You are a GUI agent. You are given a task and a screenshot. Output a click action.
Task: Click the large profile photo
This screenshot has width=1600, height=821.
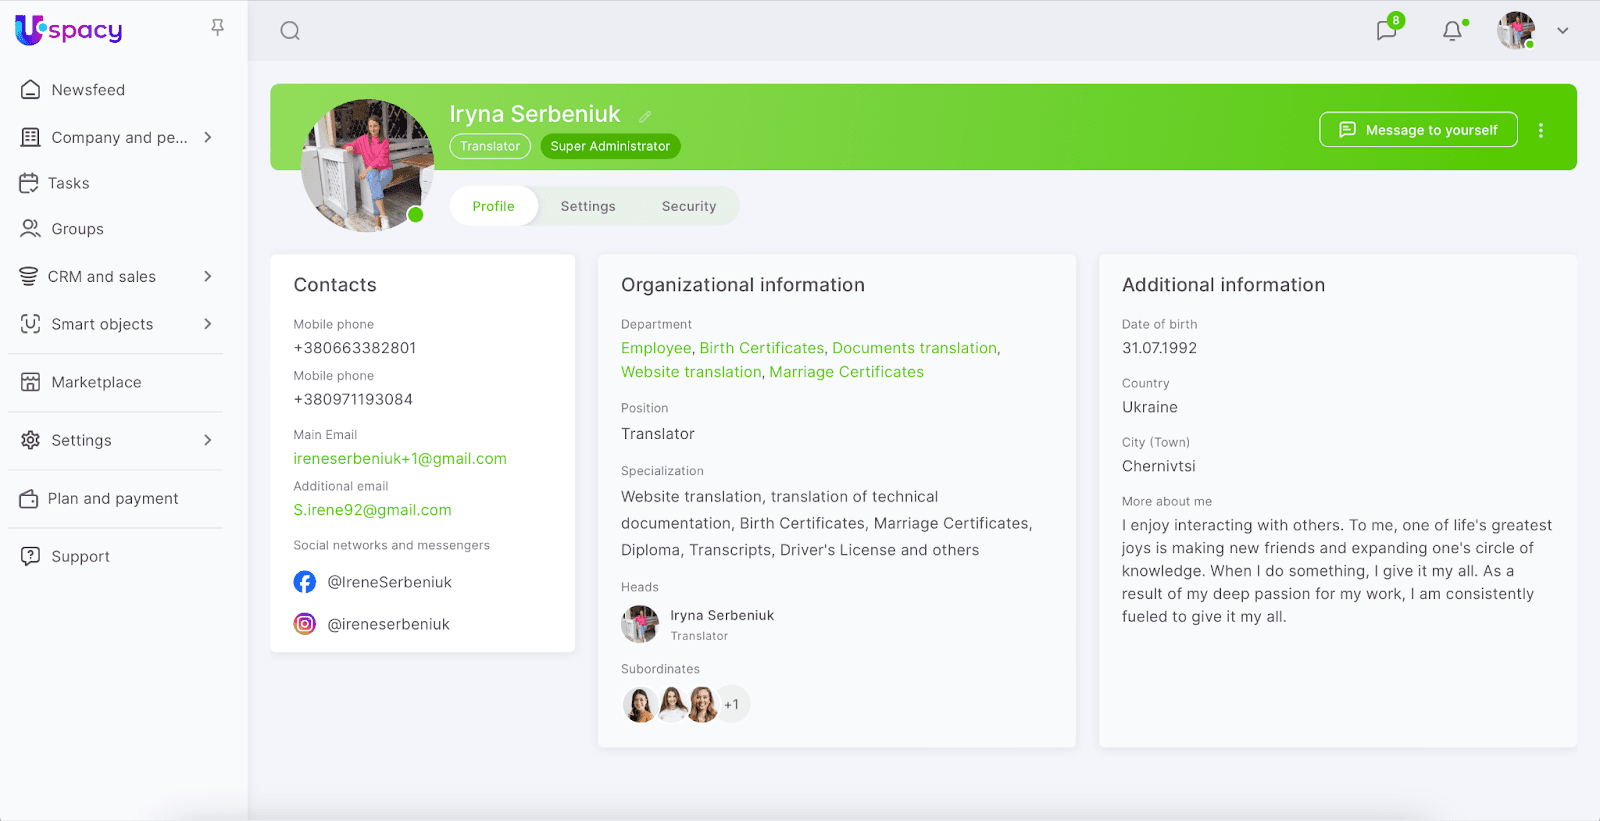[x=367, y=165]
